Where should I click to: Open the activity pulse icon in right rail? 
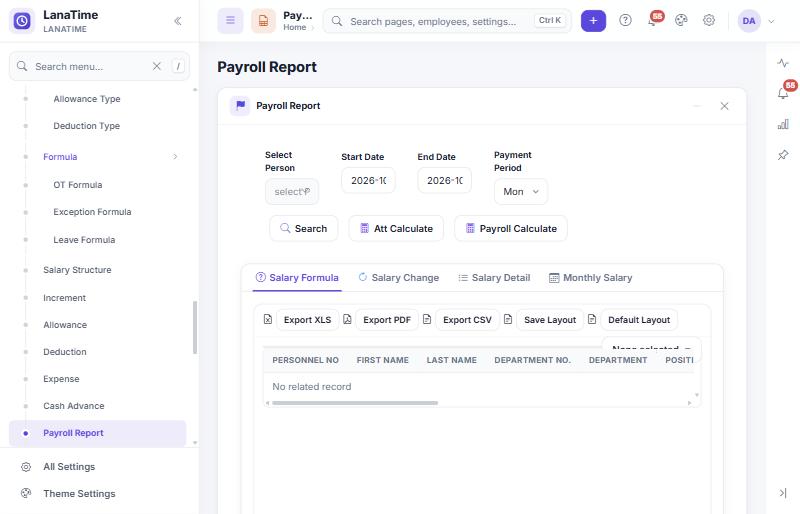(x=783, y=63)
